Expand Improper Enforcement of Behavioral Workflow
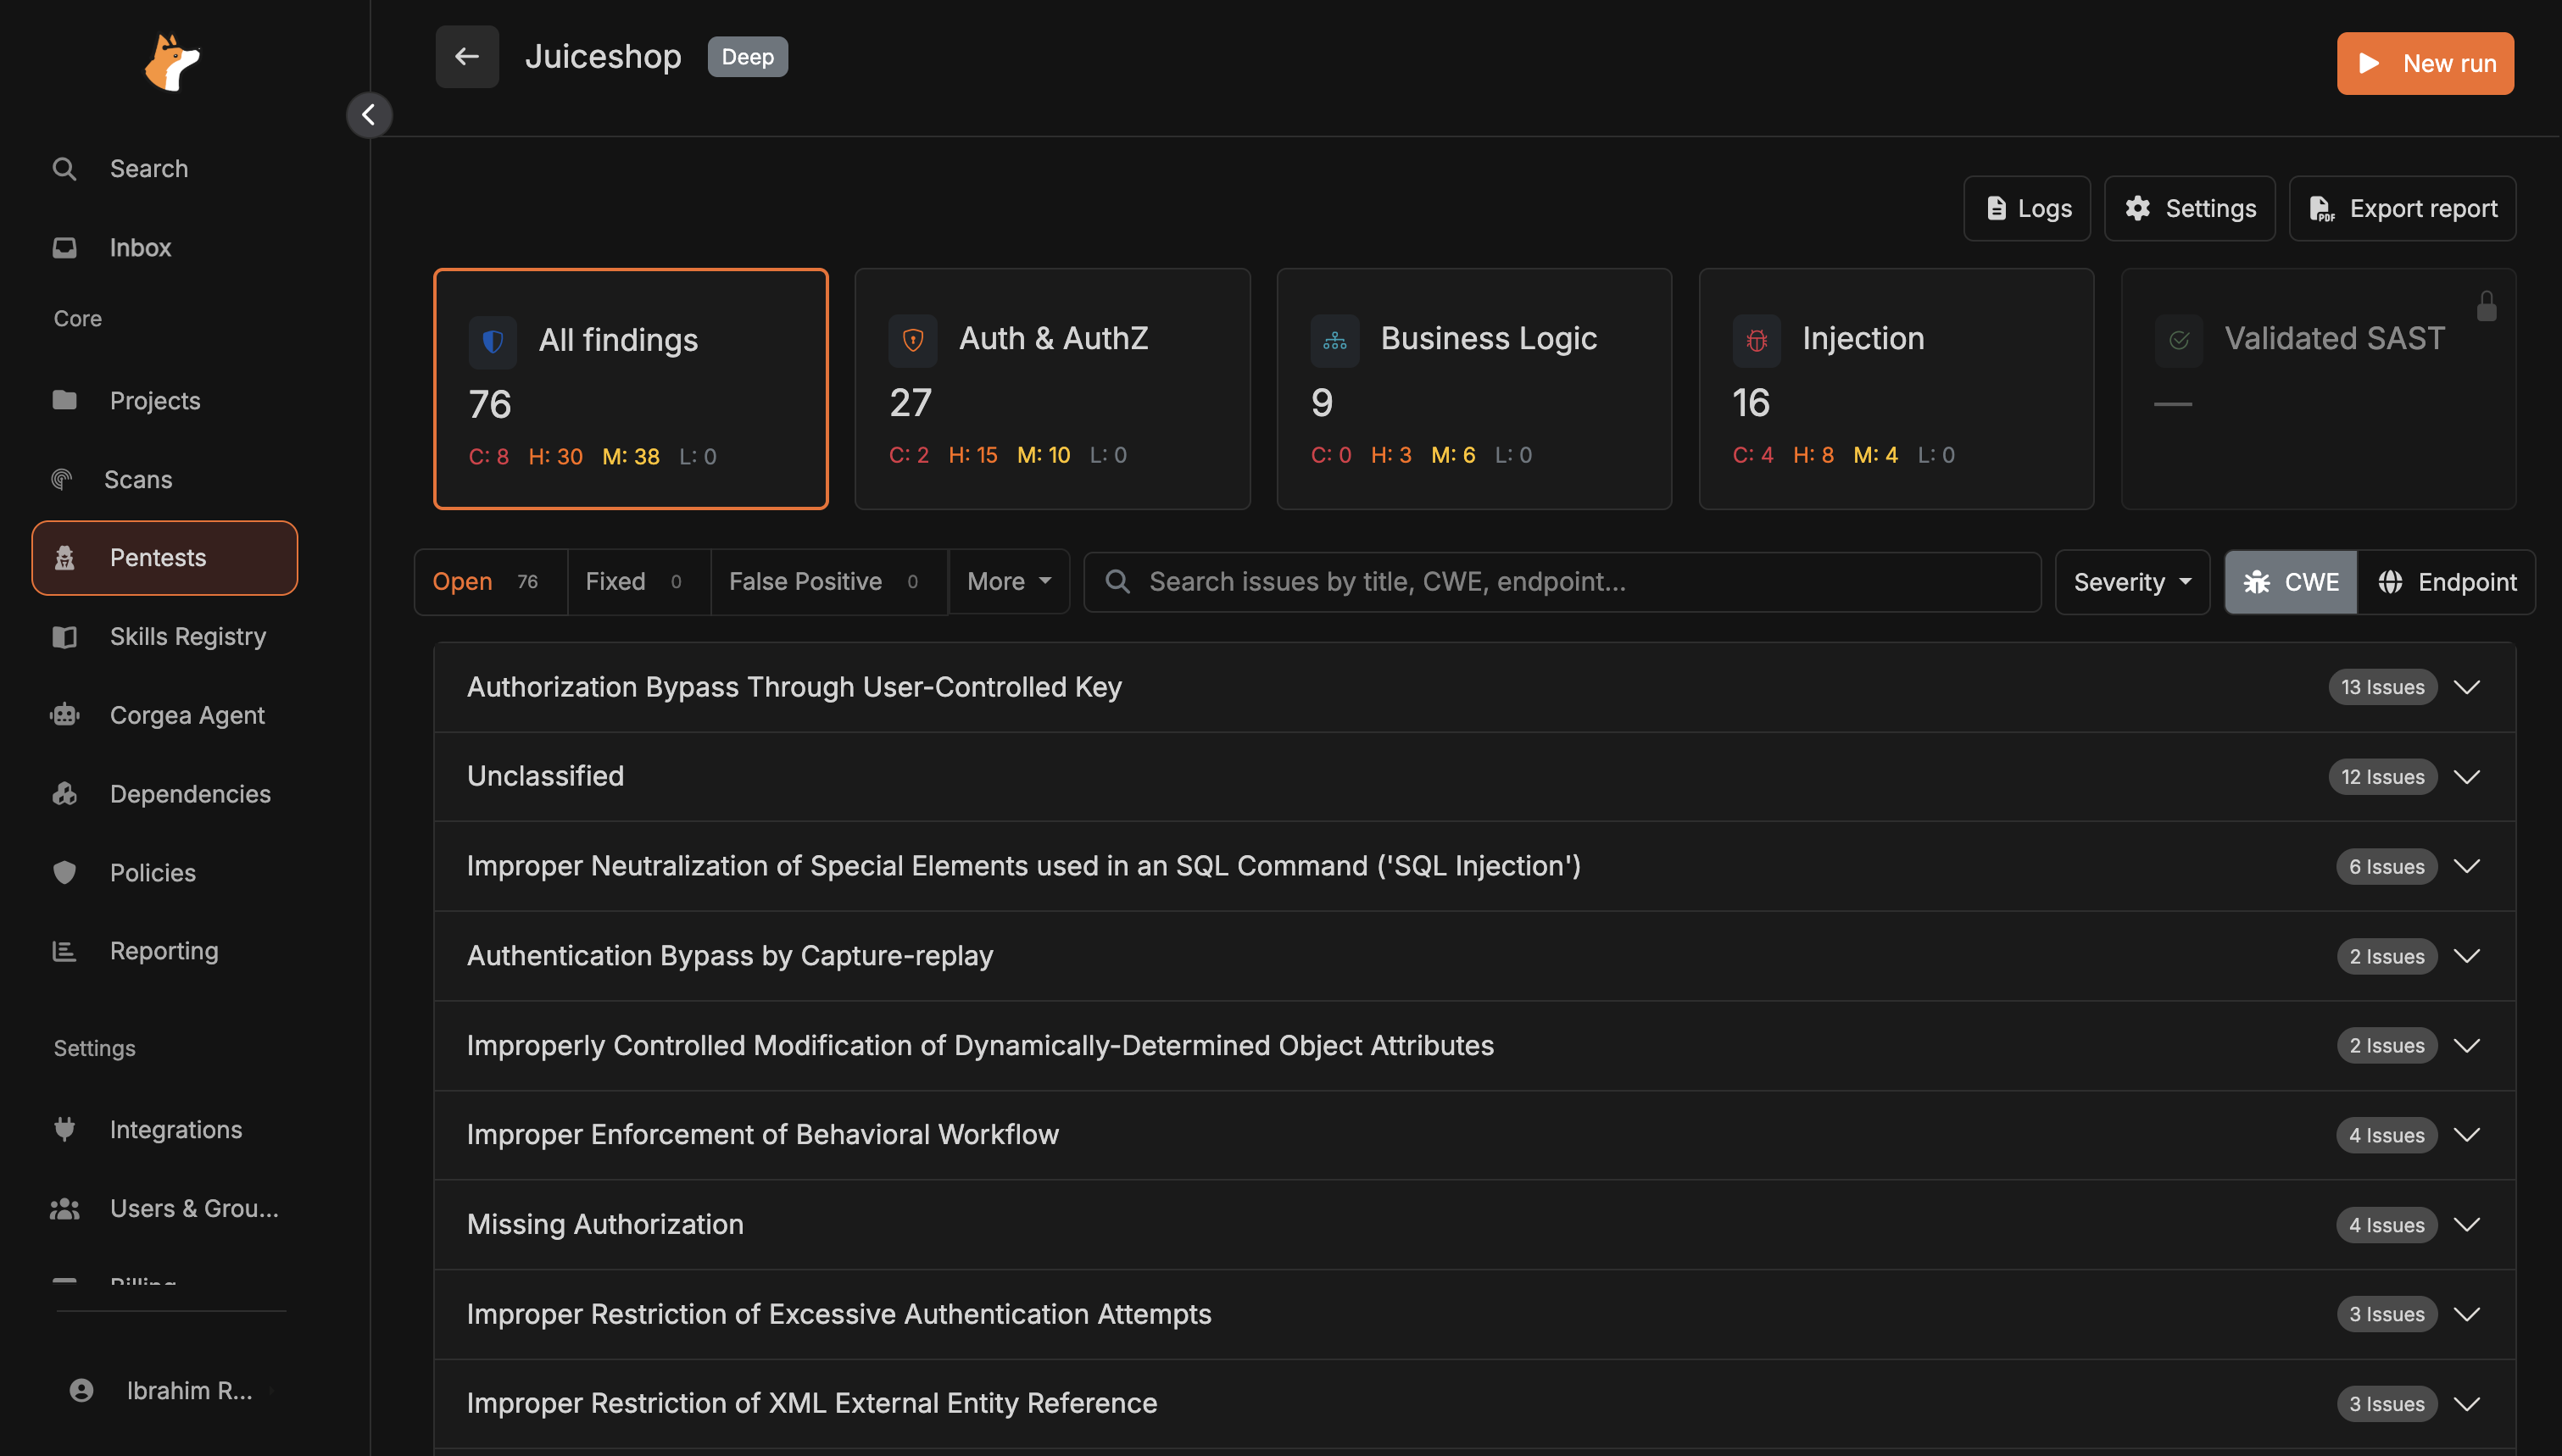The height and width of the screenshot is (1456, 2562). click(x=2467, y=1135)
